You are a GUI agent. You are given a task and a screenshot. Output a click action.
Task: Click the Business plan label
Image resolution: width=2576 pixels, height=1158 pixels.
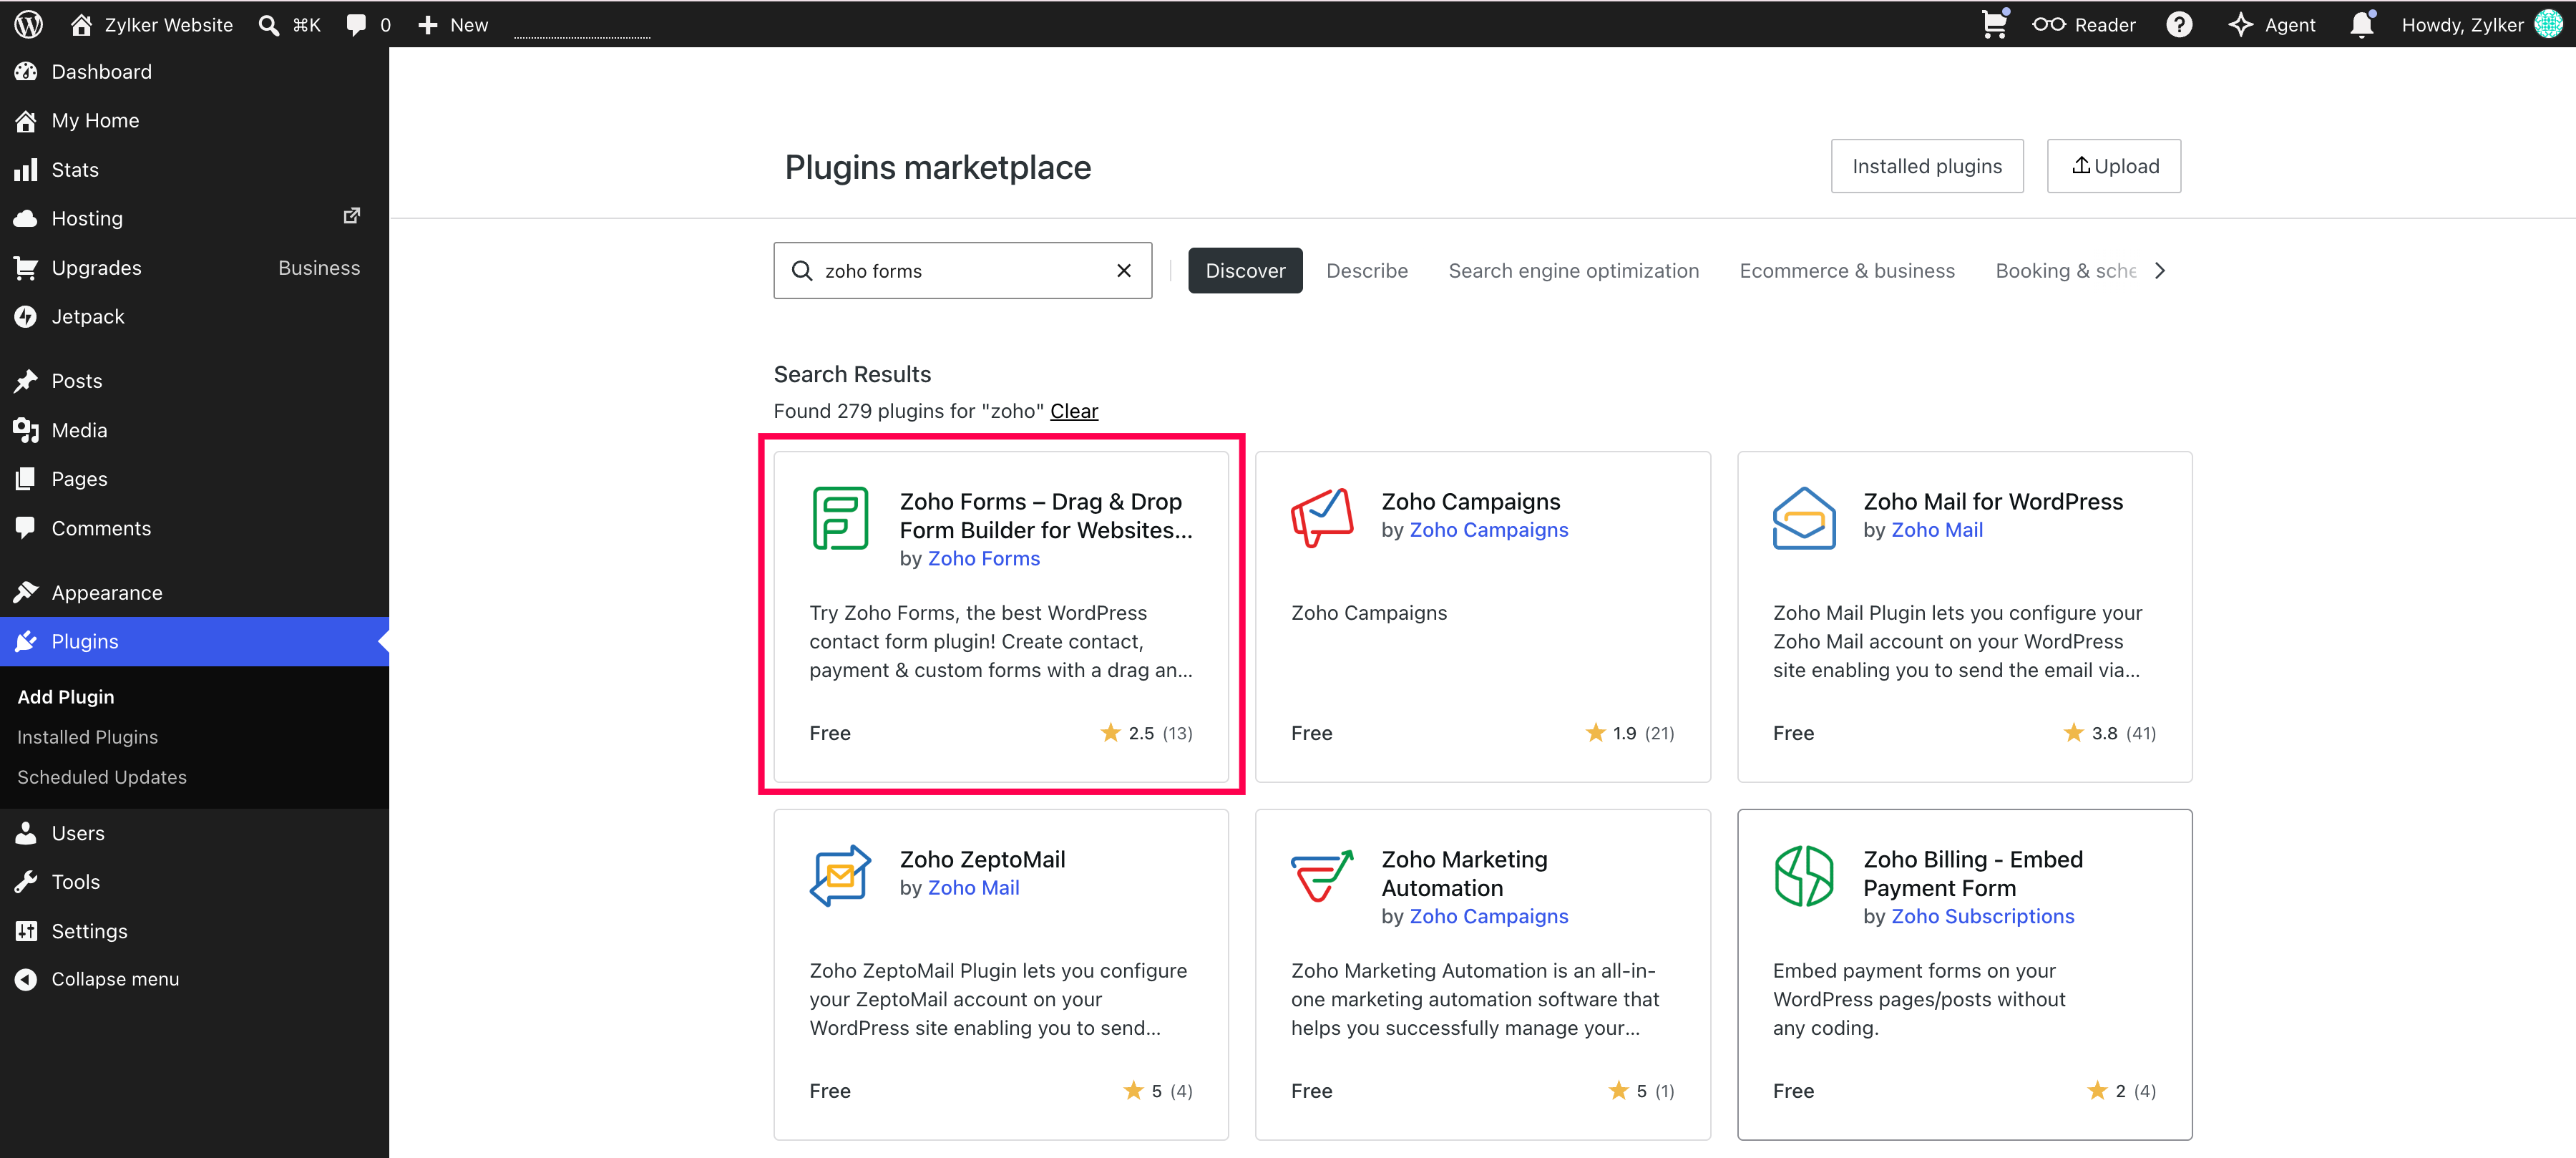319,267
